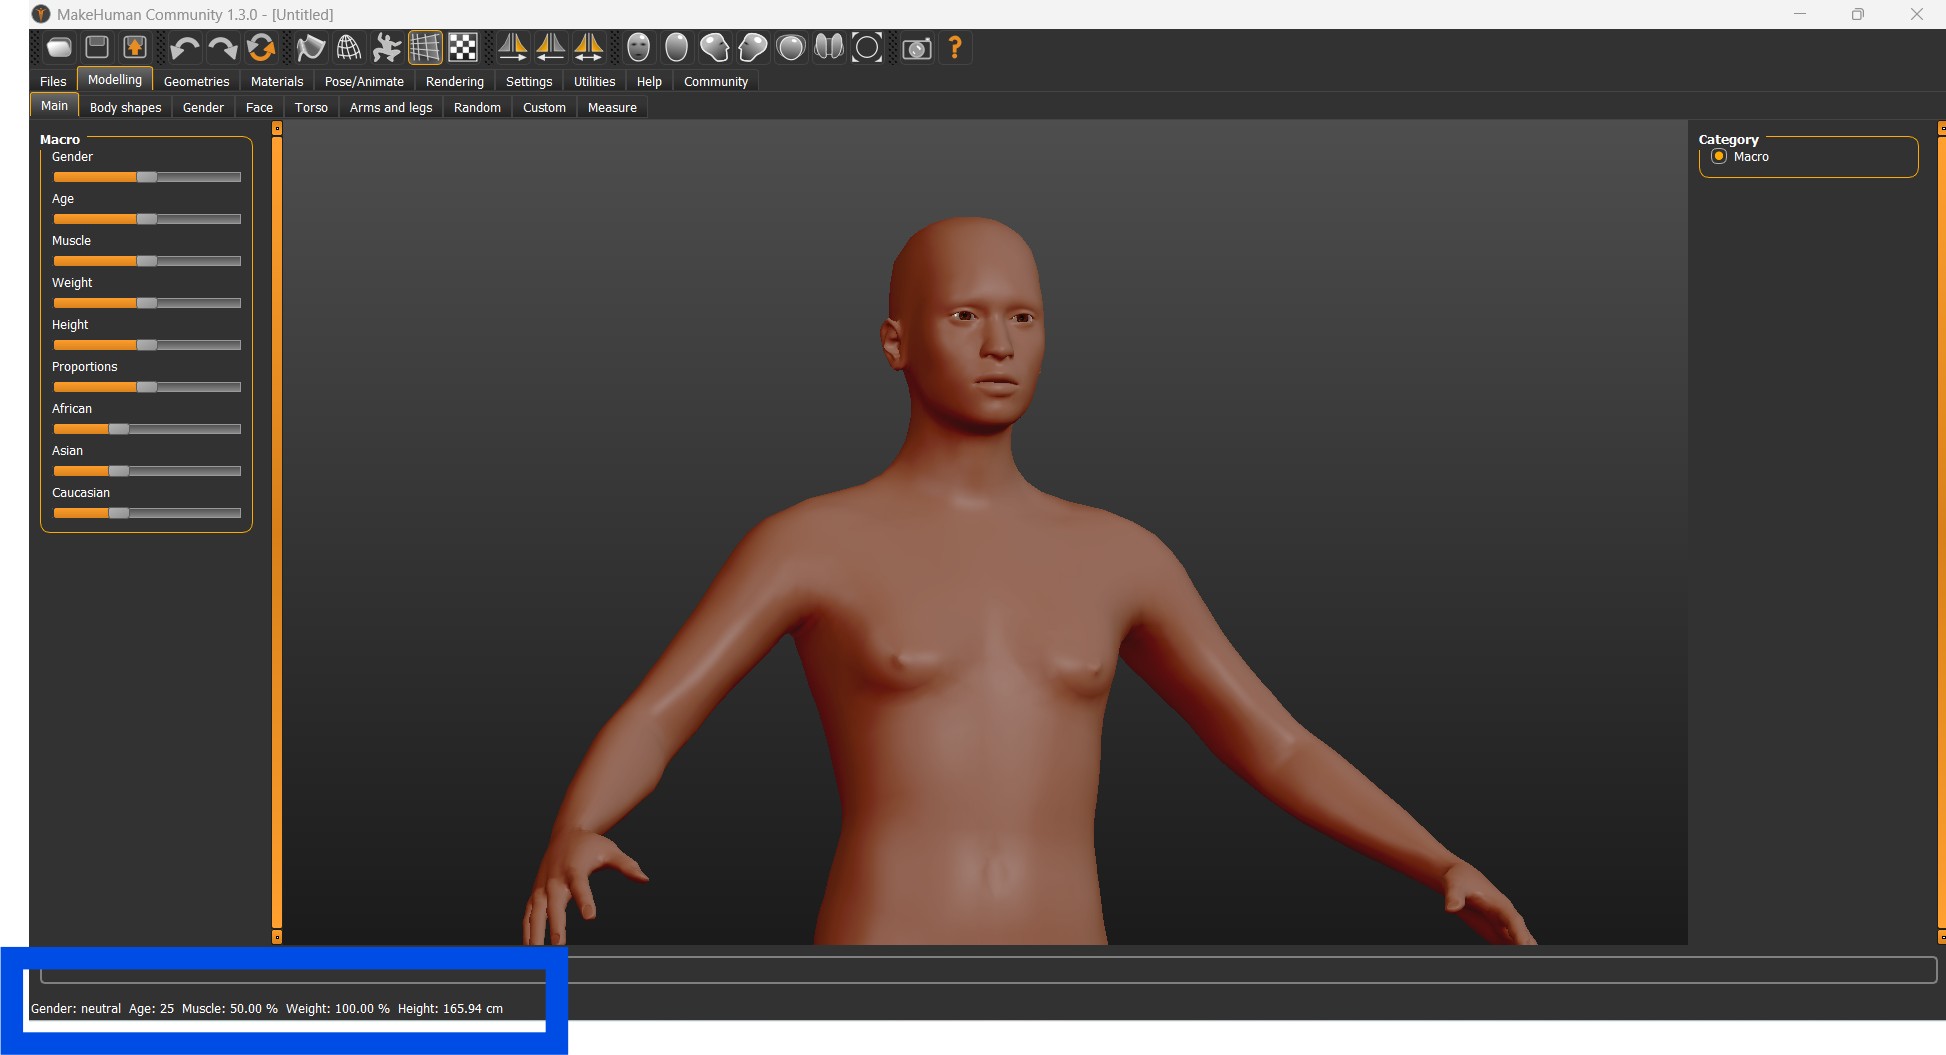Click the Save icon in toolbar
The height and width of the screenshot is (1055, 1946).
pyautogui.click(x=97, y=47)
